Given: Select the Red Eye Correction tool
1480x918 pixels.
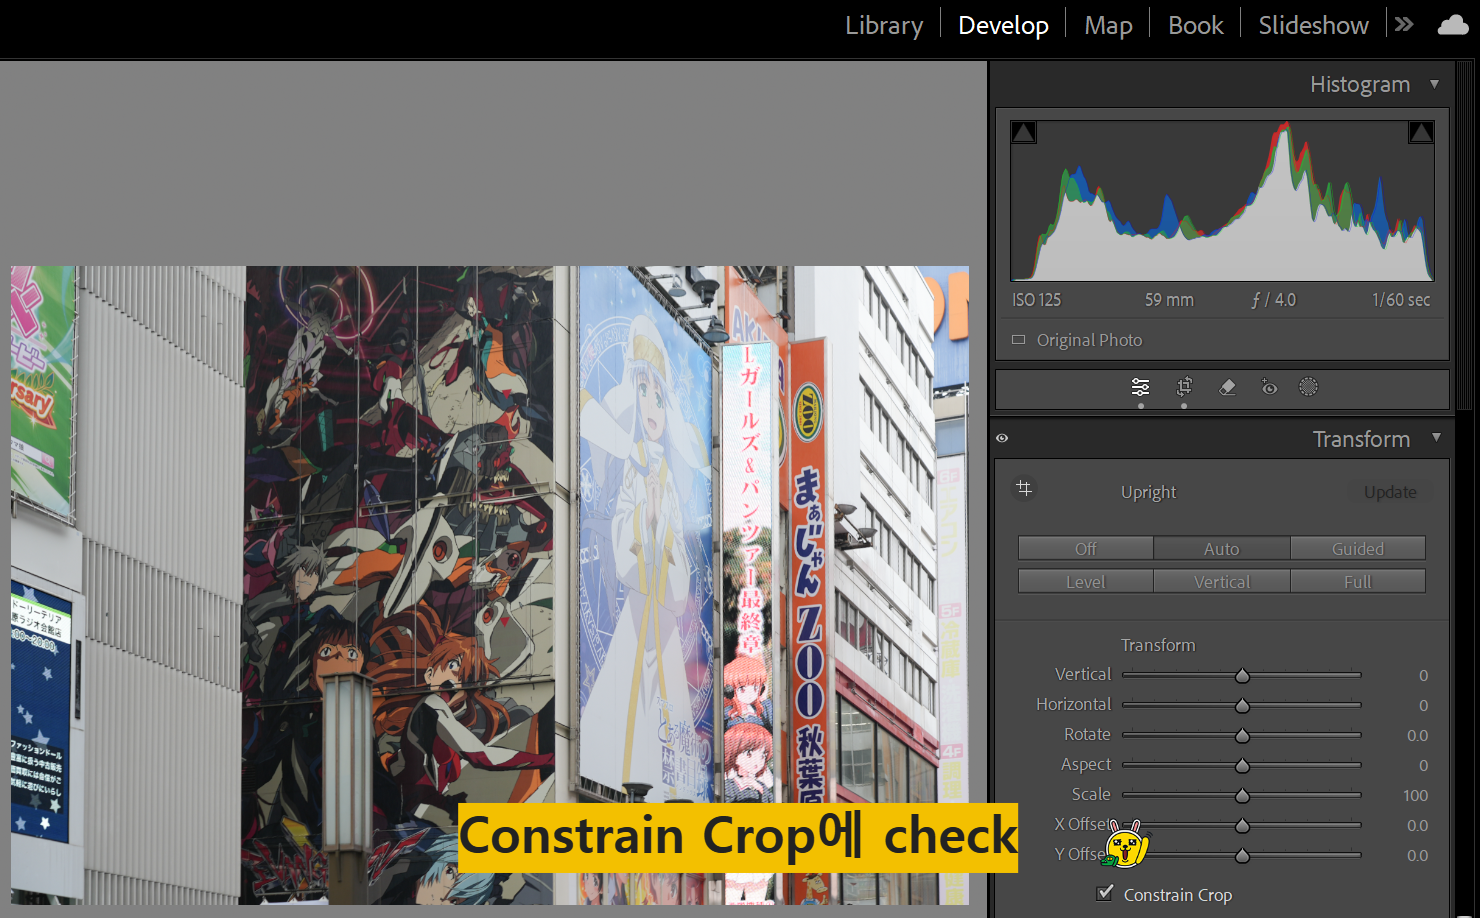Looking at the screenshot, I should pyautogui.click(x=1268, y=387).
